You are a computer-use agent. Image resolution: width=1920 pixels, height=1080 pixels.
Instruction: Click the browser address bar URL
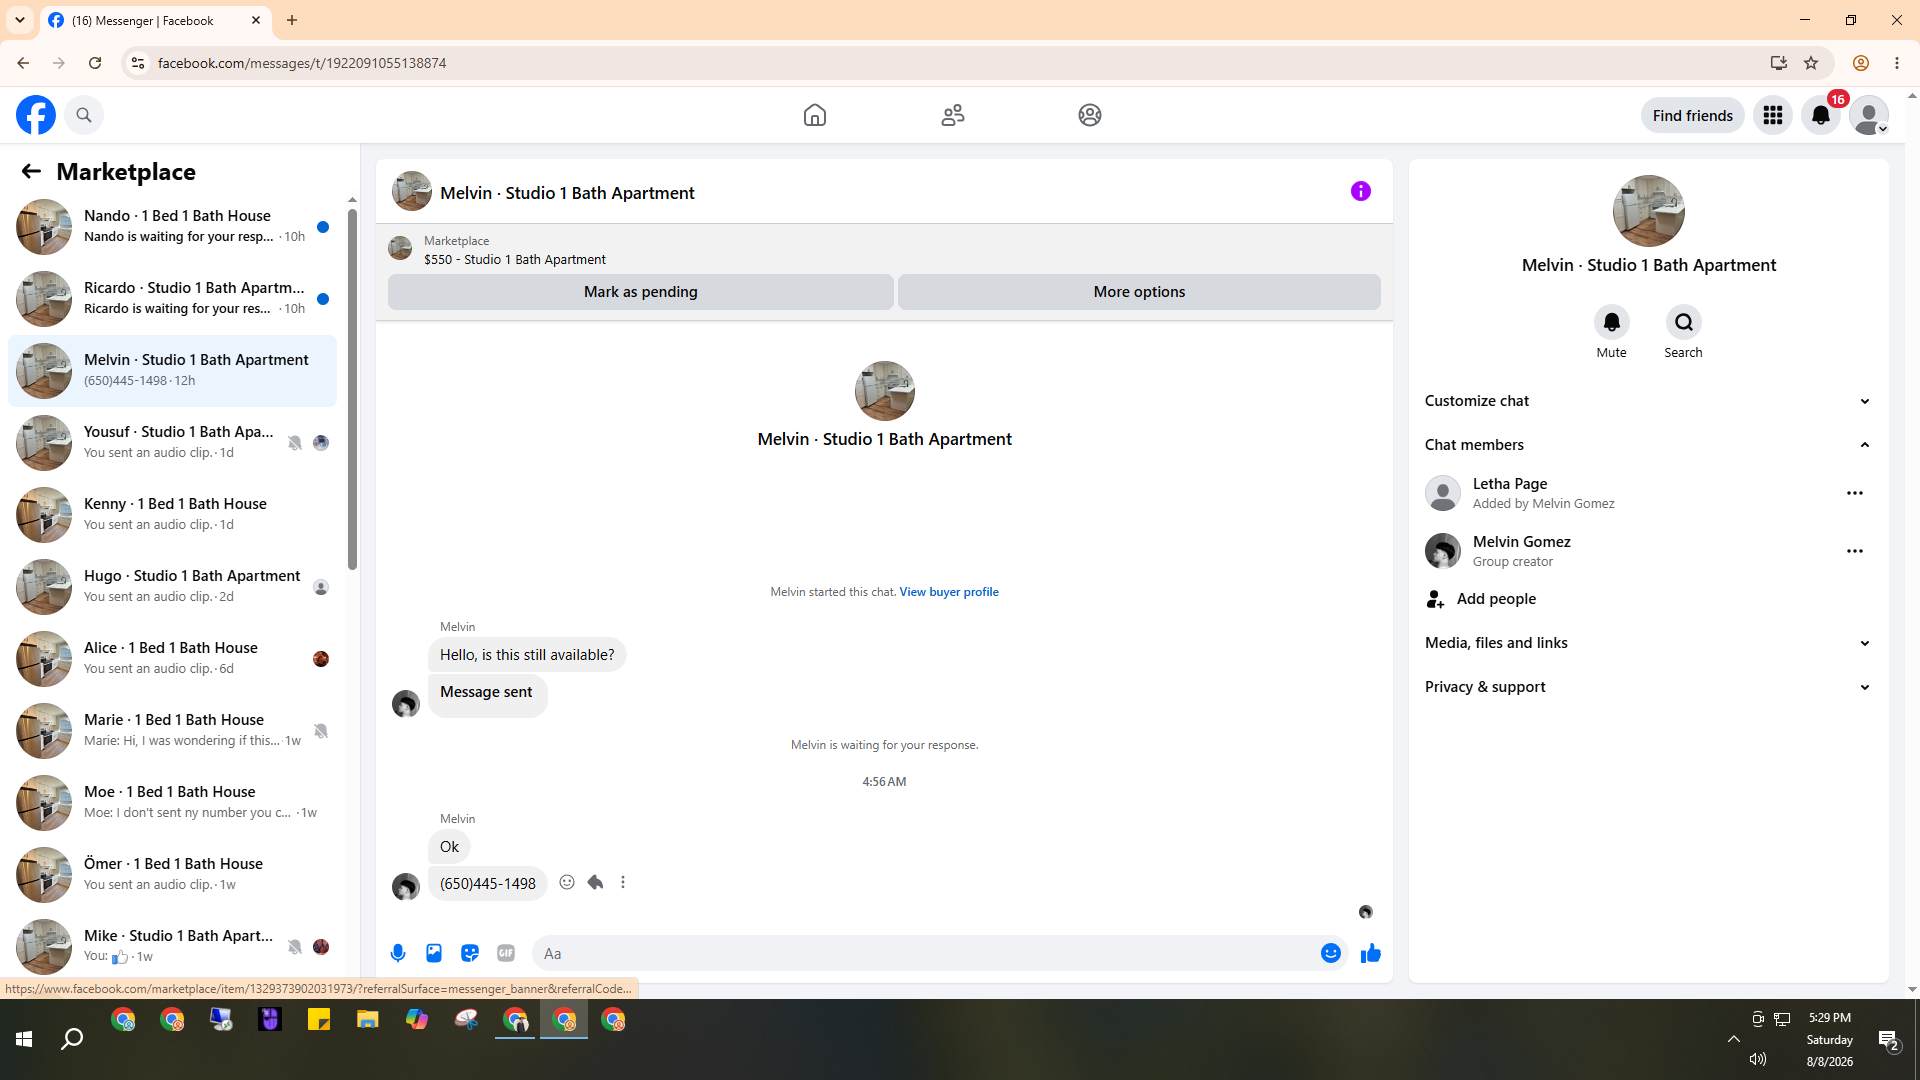302,63
